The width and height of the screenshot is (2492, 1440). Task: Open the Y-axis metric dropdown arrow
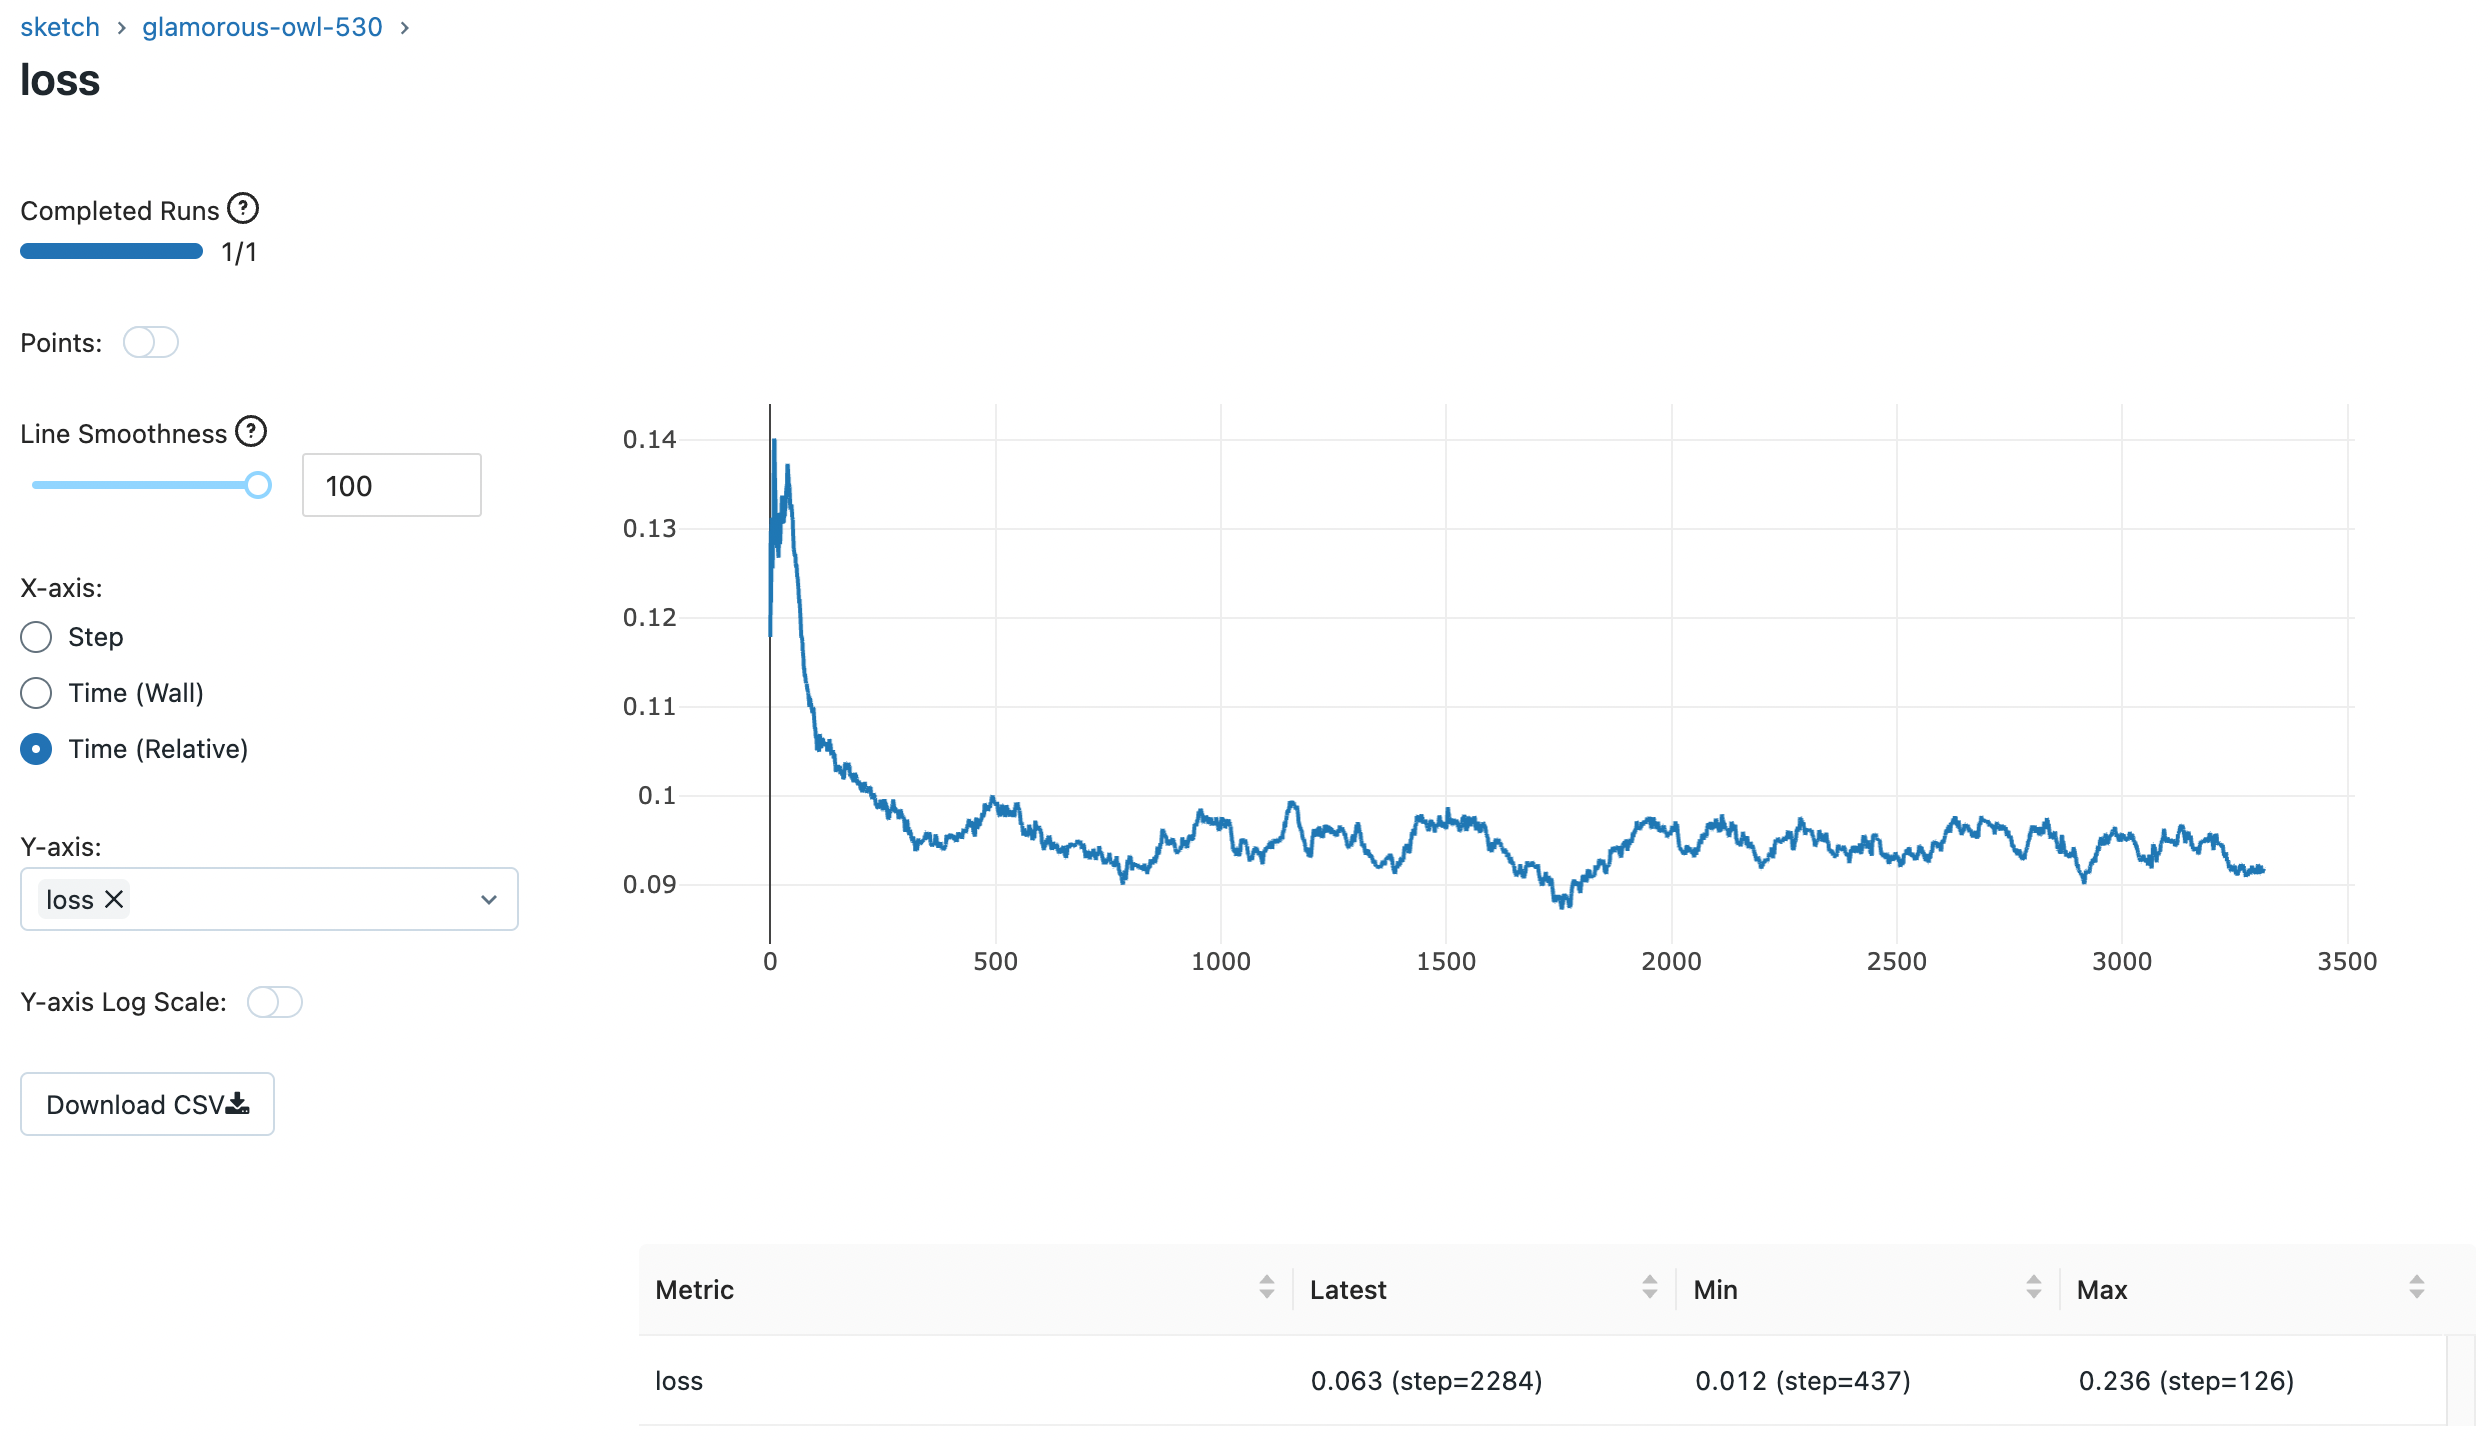tap(489, 899)
